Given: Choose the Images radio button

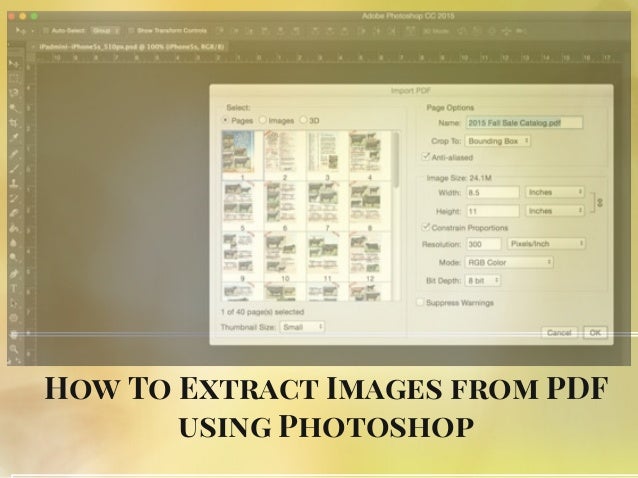Looking at the screenshot, I should 262,120.
